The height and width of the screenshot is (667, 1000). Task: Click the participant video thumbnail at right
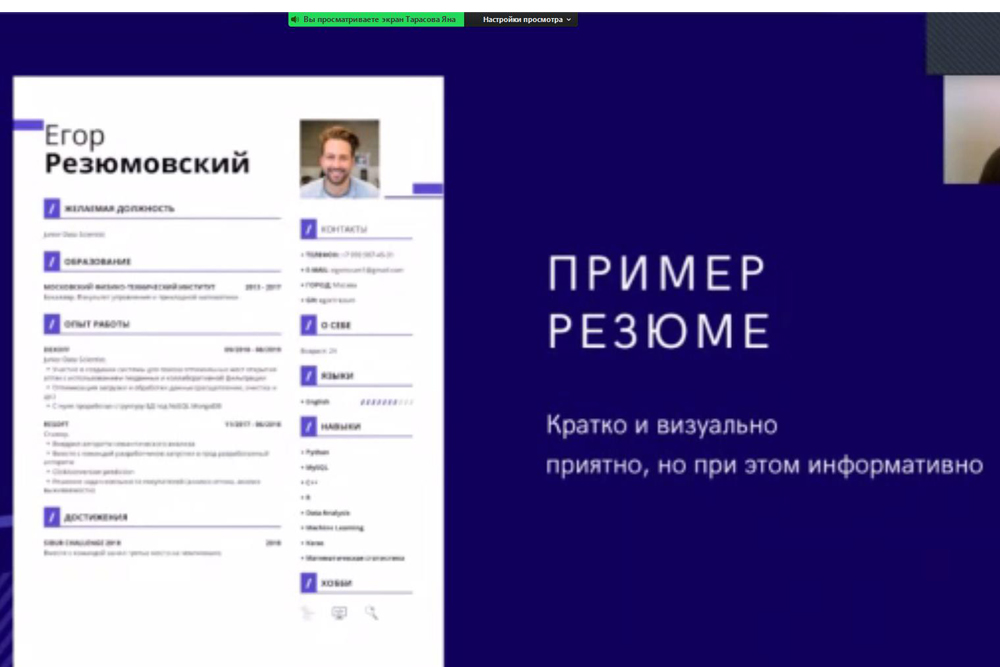pyautogui.click(x=971, y=129)
